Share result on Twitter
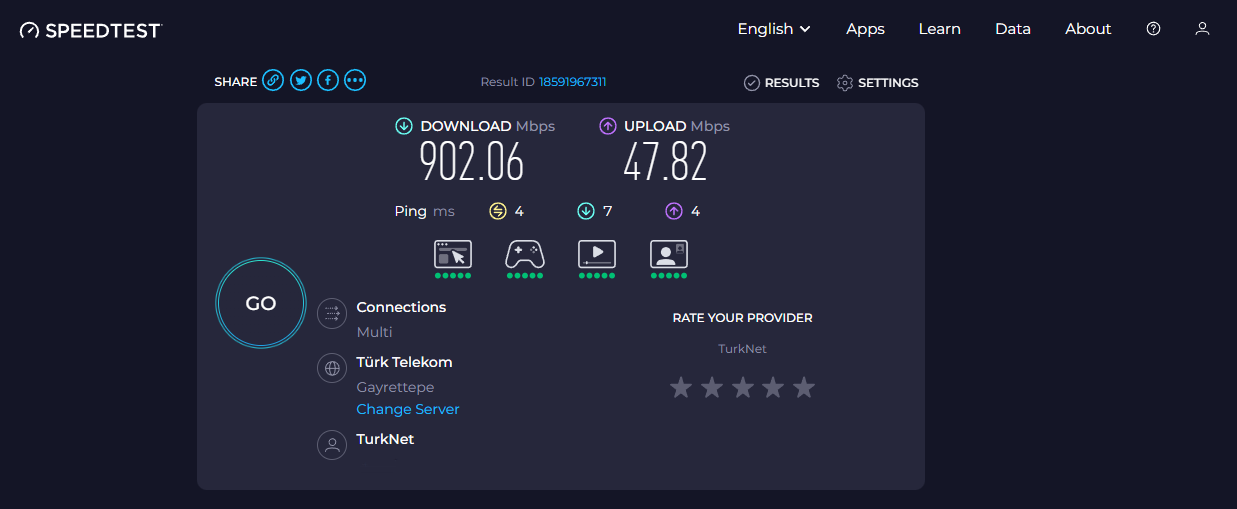 coord(300,81)
